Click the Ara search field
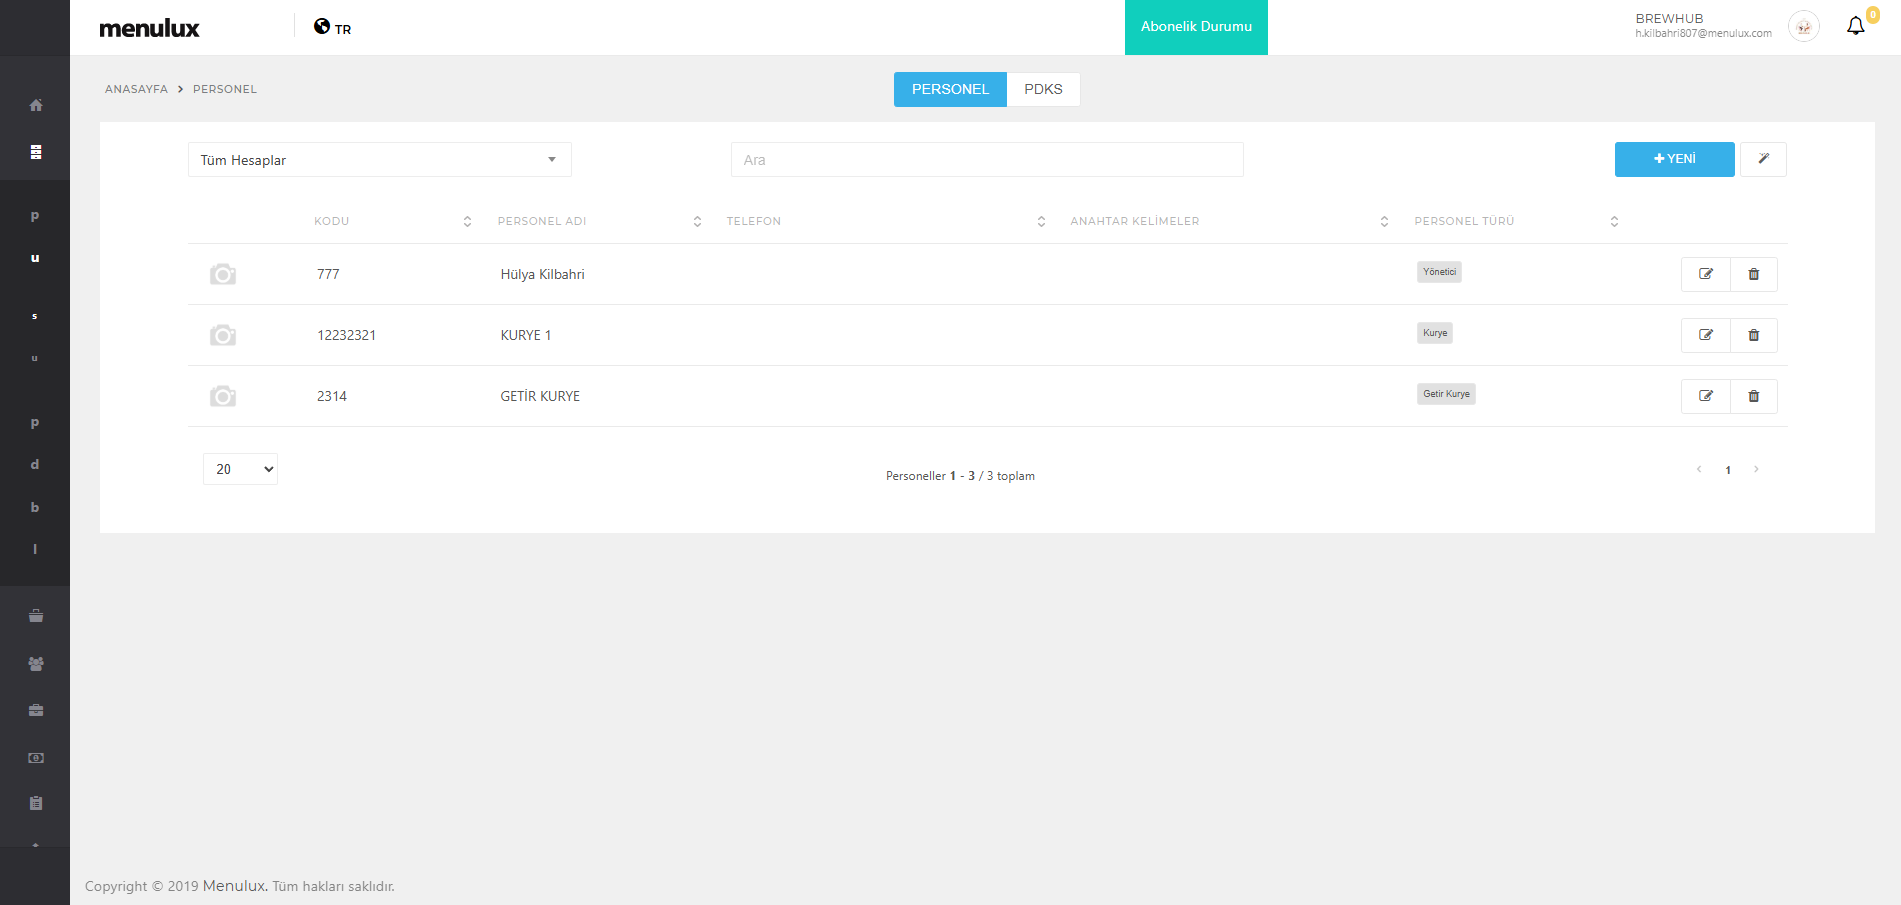 tap(986, 160)
